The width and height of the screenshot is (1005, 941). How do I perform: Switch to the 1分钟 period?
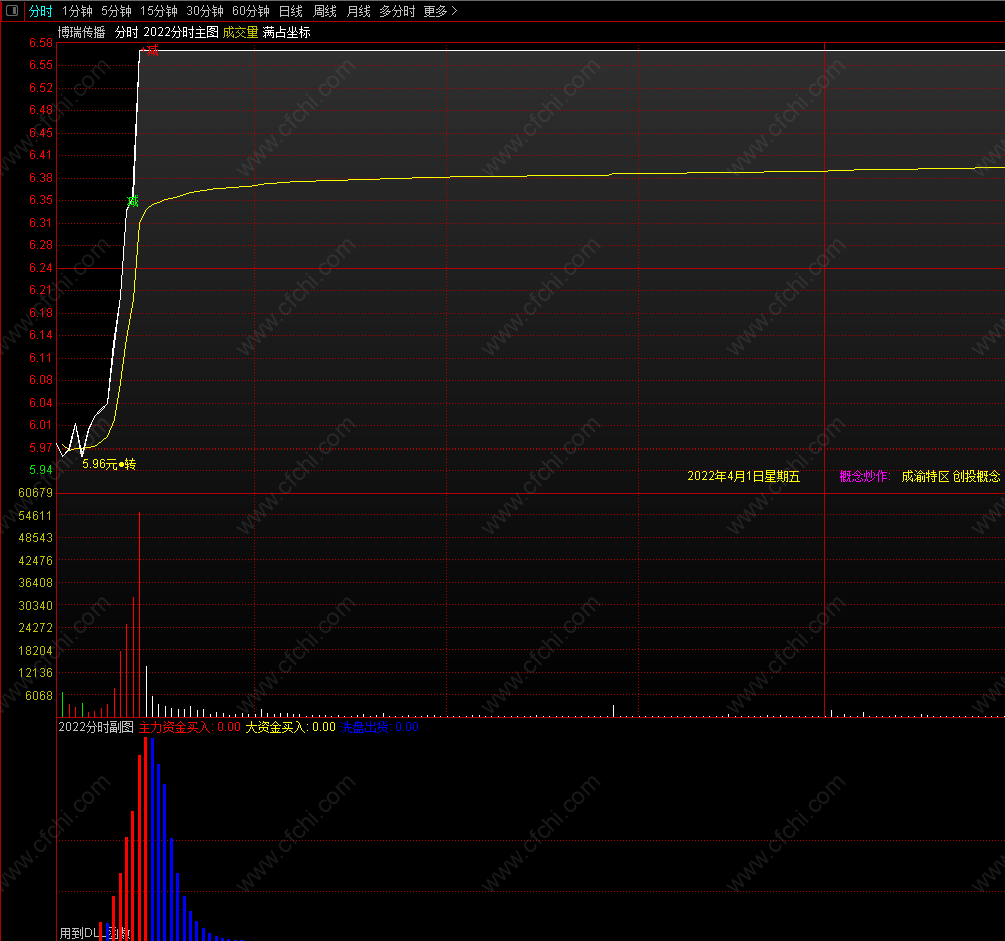pos(77,11)
